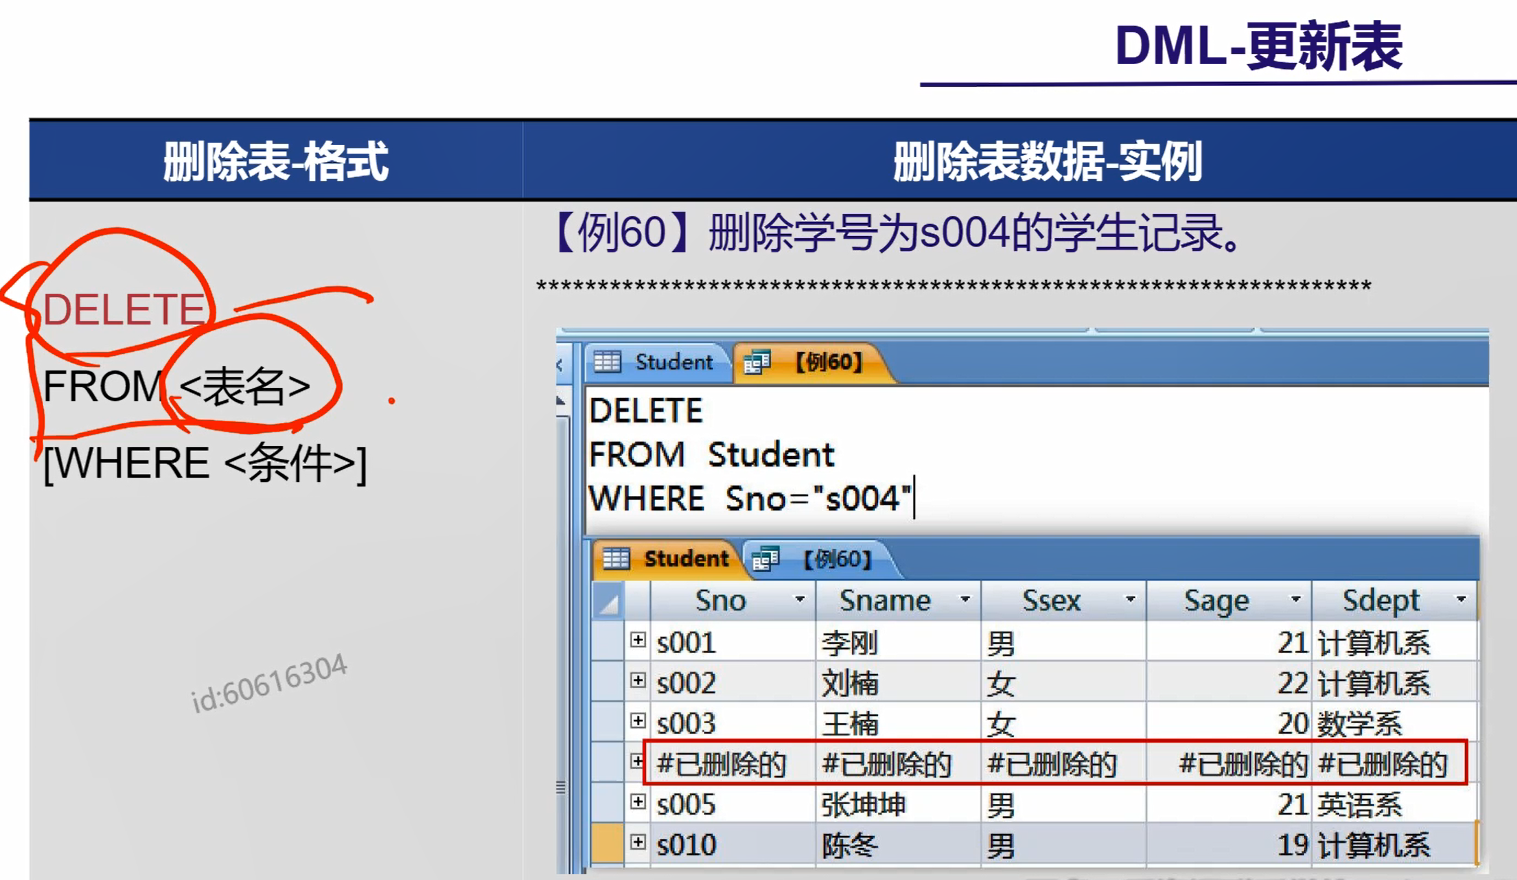
Task: Open the lower Student datasheet tab
Action: [x=668, y=559]
